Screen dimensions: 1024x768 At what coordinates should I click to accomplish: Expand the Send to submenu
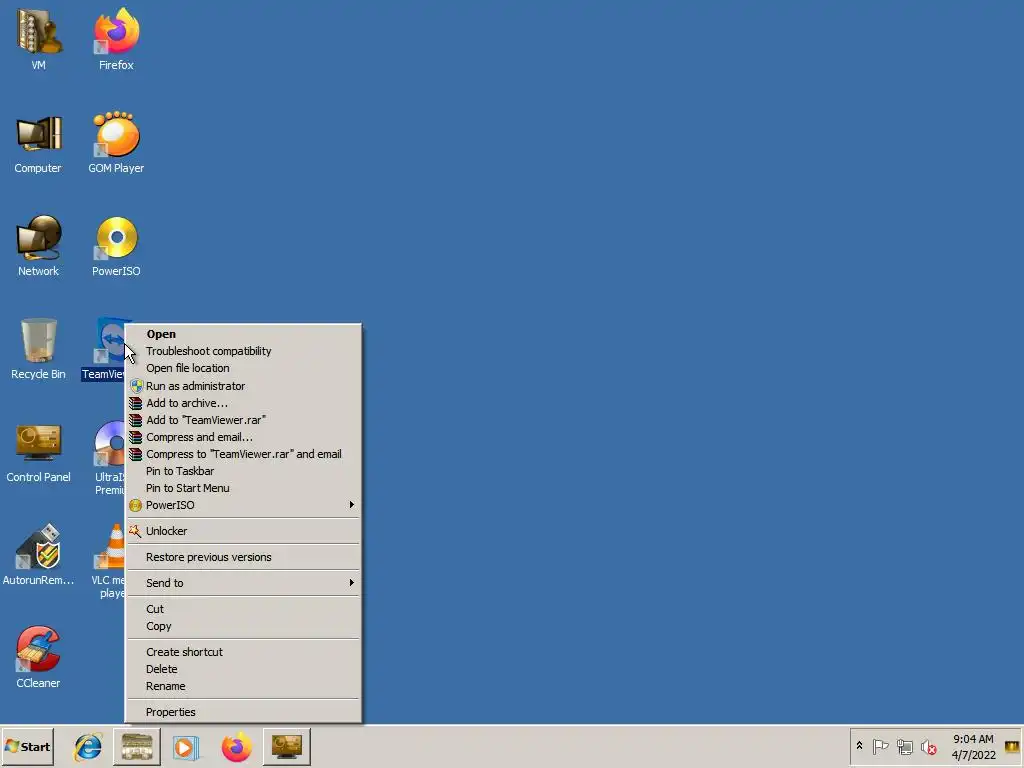[x=243, y=583]
